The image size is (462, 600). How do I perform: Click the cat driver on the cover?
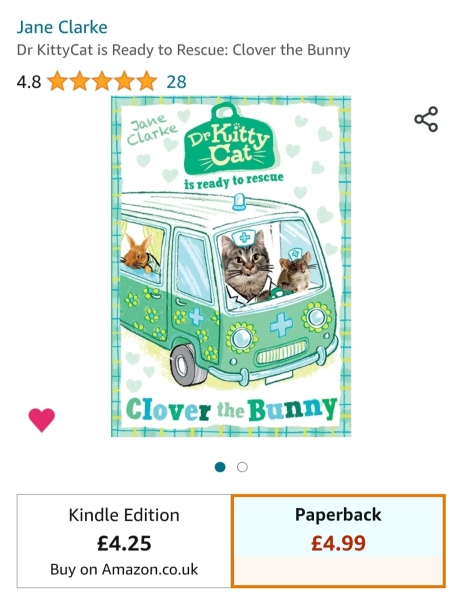point(247,266)
